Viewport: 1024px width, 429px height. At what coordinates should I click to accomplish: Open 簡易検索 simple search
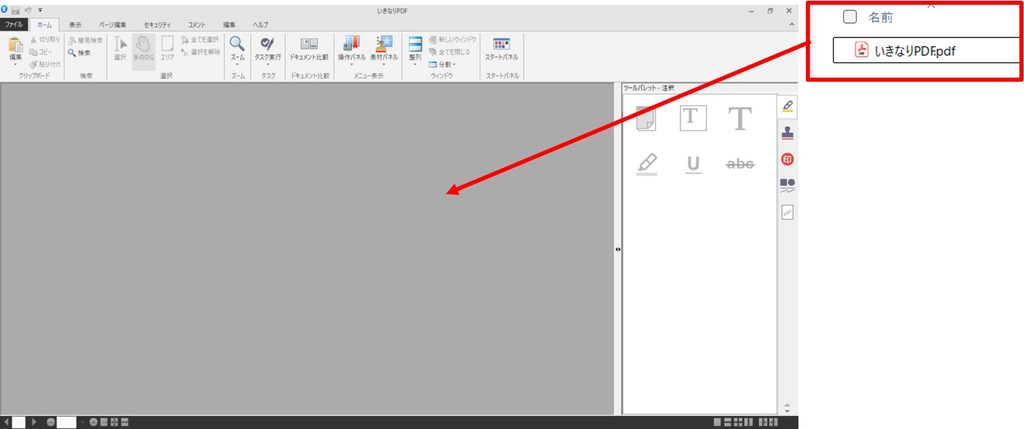pos(86,40)
